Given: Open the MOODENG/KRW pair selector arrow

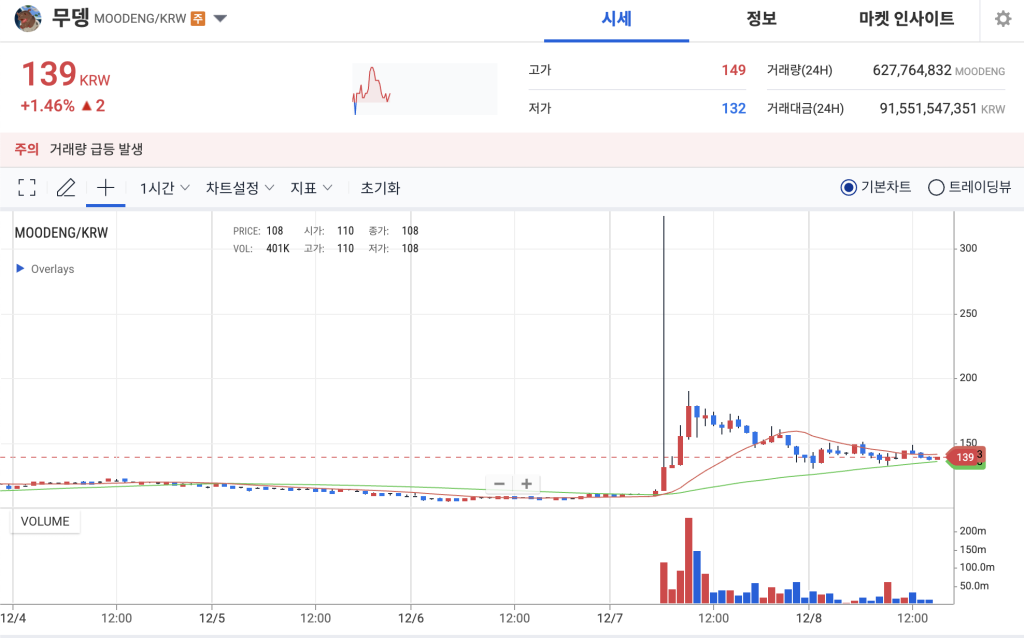Looking at the screenshot, I should pyautogui.click(x=222, y=18).
